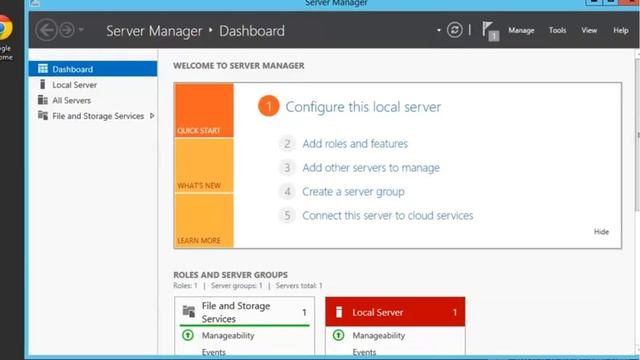Open the notifications flag

coord(490,31)
